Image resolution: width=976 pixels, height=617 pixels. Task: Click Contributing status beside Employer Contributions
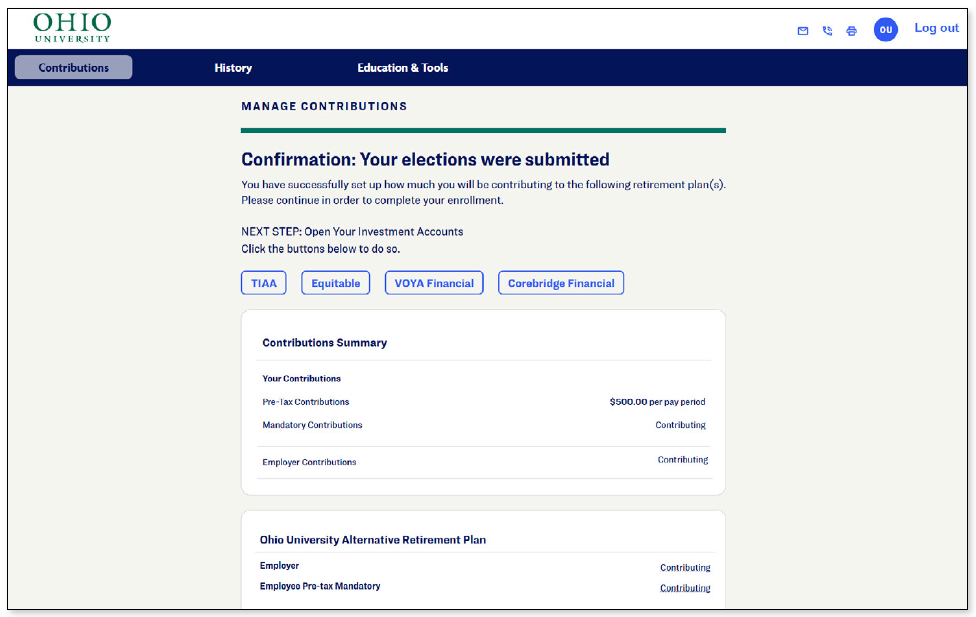coord(683,460)
